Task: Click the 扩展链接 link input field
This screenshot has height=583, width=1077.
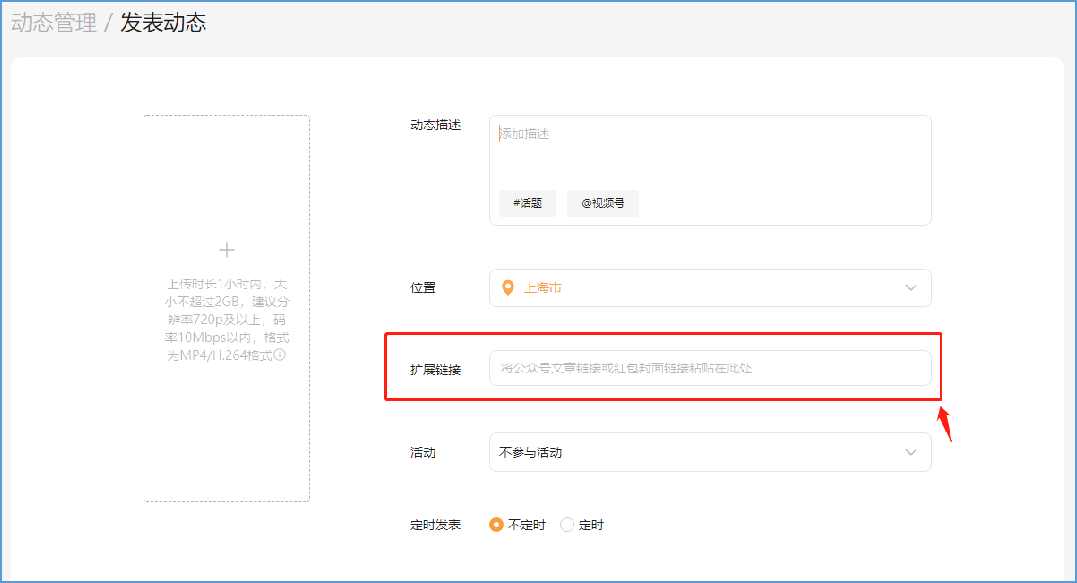Action: tap(709, 368)
